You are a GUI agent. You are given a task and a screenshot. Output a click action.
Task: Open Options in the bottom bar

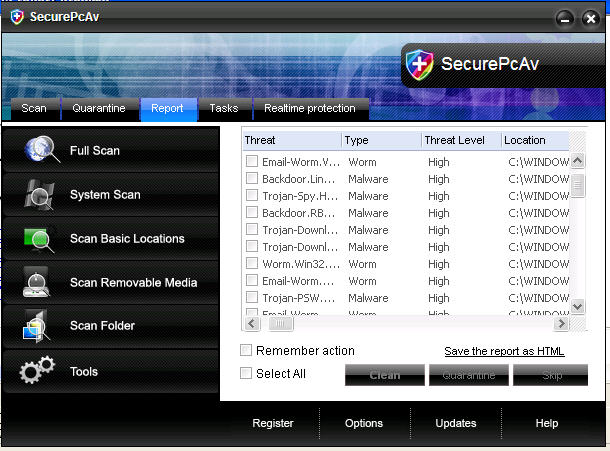(x=364, y=423)
